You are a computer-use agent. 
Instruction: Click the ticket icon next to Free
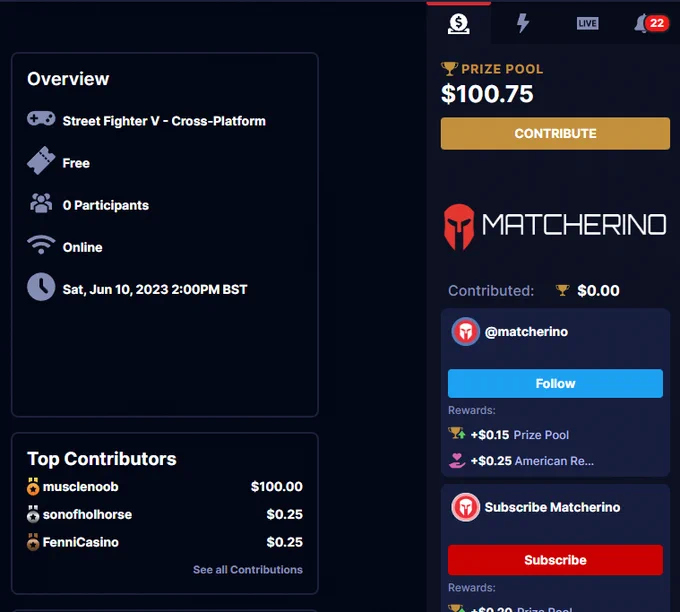(41, 160)
